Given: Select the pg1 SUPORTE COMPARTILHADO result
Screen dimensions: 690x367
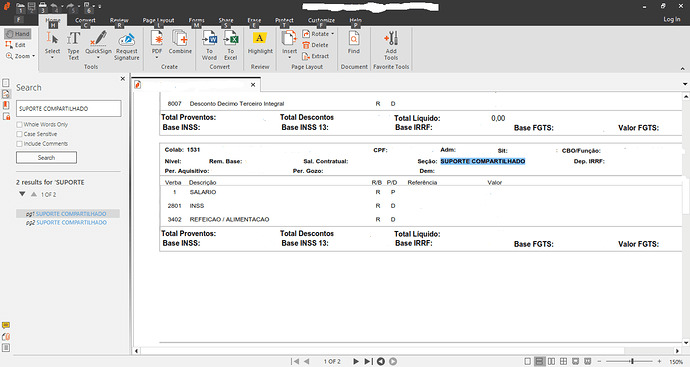Looking at the screenshot, I should pyautogui.click(x=68, y=213).
